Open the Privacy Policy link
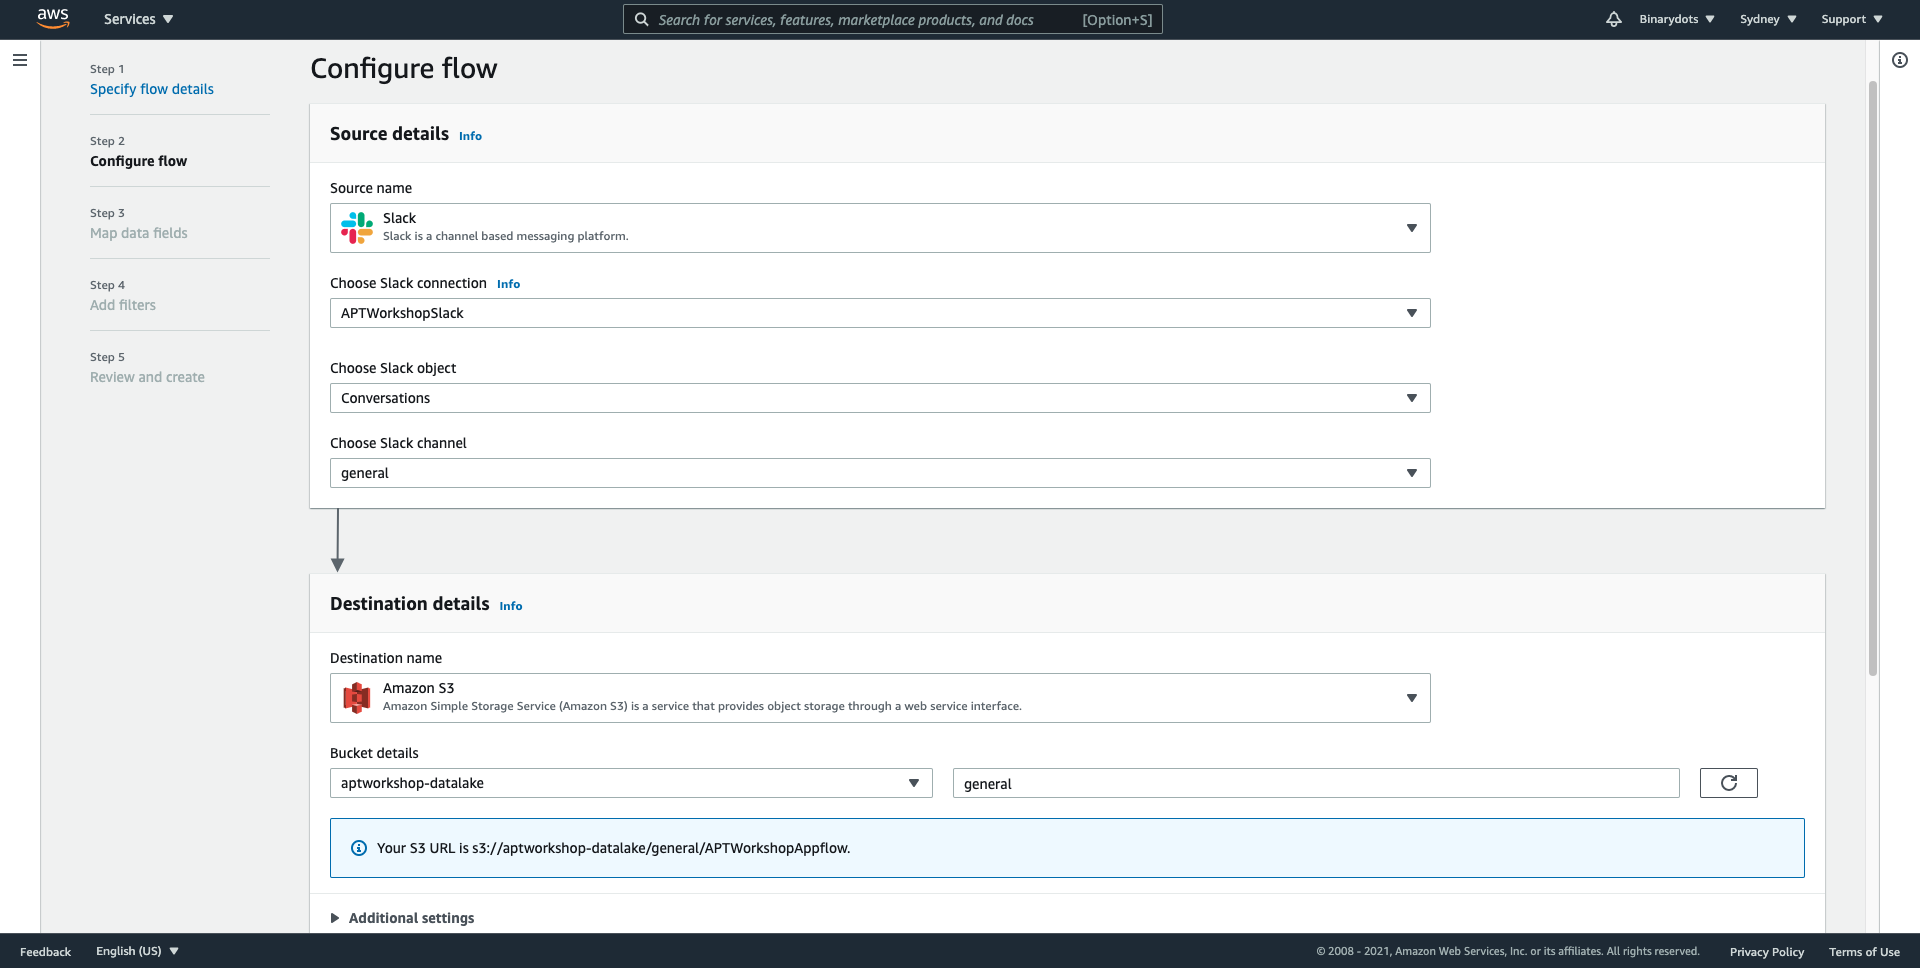The image size is (1920, 968). (x=1767, y=952)
